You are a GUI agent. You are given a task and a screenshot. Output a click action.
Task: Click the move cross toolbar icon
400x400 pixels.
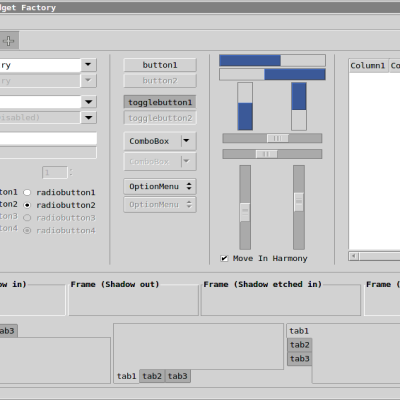8,41
